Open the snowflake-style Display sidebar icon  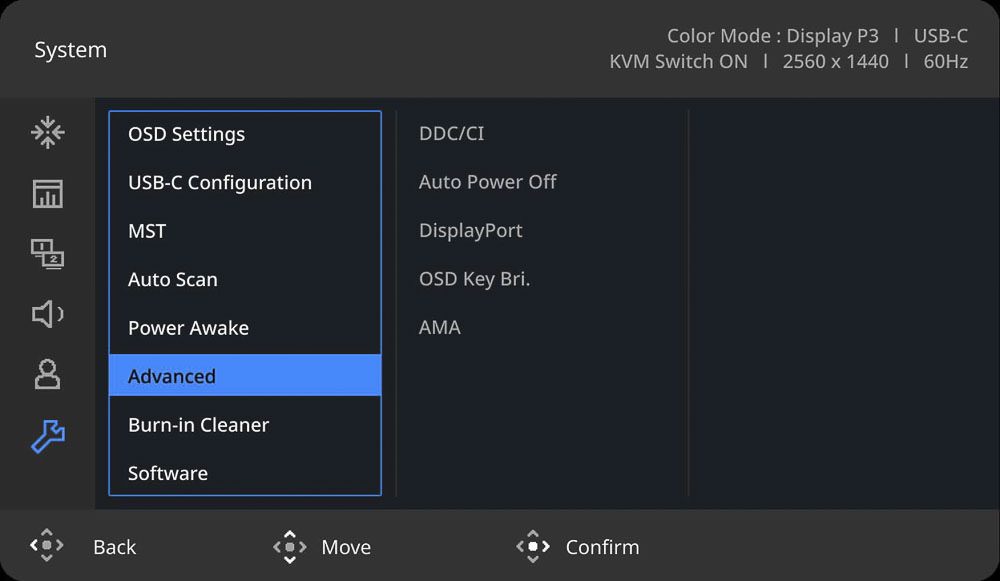tap(47, 133)
